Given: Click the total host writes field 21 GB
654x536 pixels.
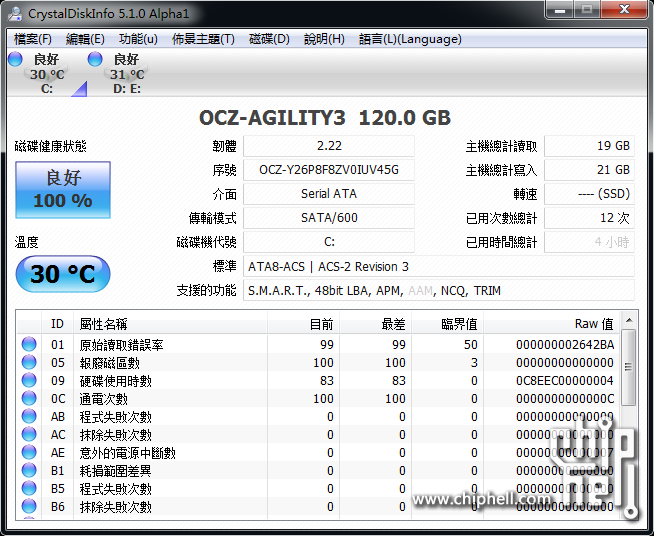Looking at the screenshot, I should click(x=589, y=170).
